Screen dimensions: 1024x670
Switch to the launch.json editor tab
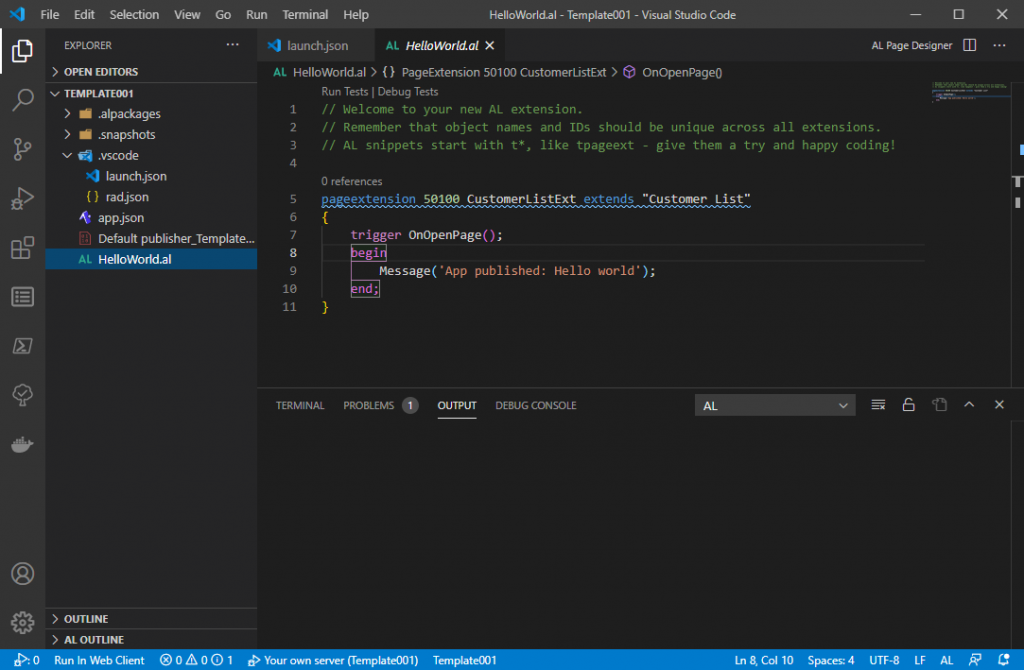point(317,46)
